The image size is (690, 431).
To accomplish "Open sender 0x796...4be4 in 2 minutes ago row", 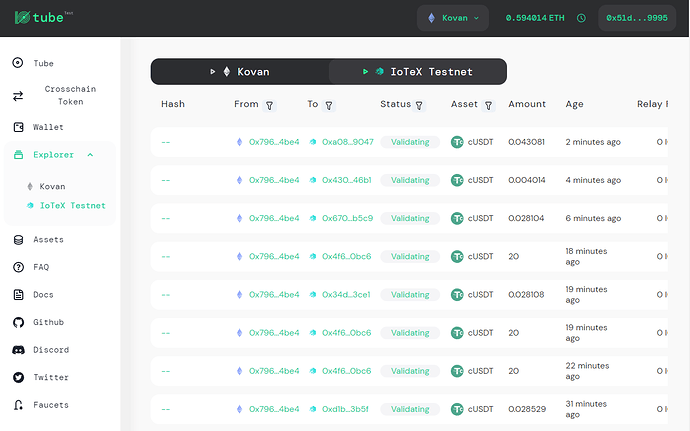I will [274, 142].
